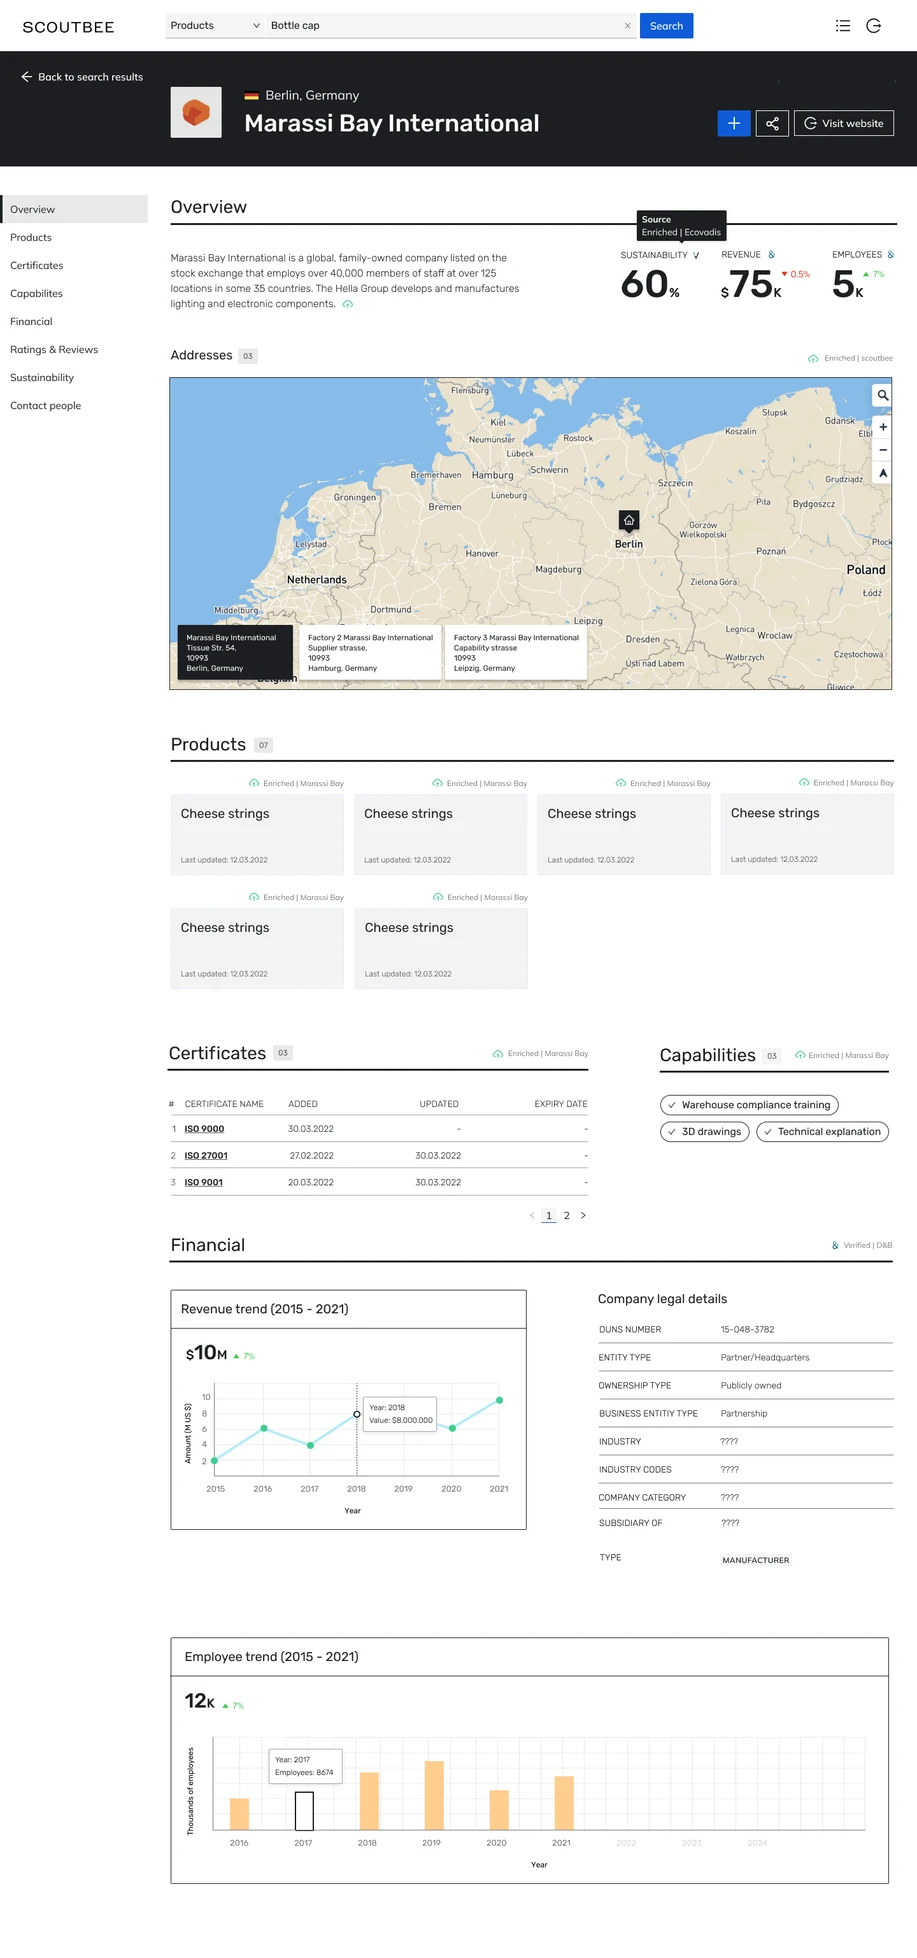Toggle Technical explanation capability tag
Screen dimensions: 917x1958
[x=822, y=1132]
